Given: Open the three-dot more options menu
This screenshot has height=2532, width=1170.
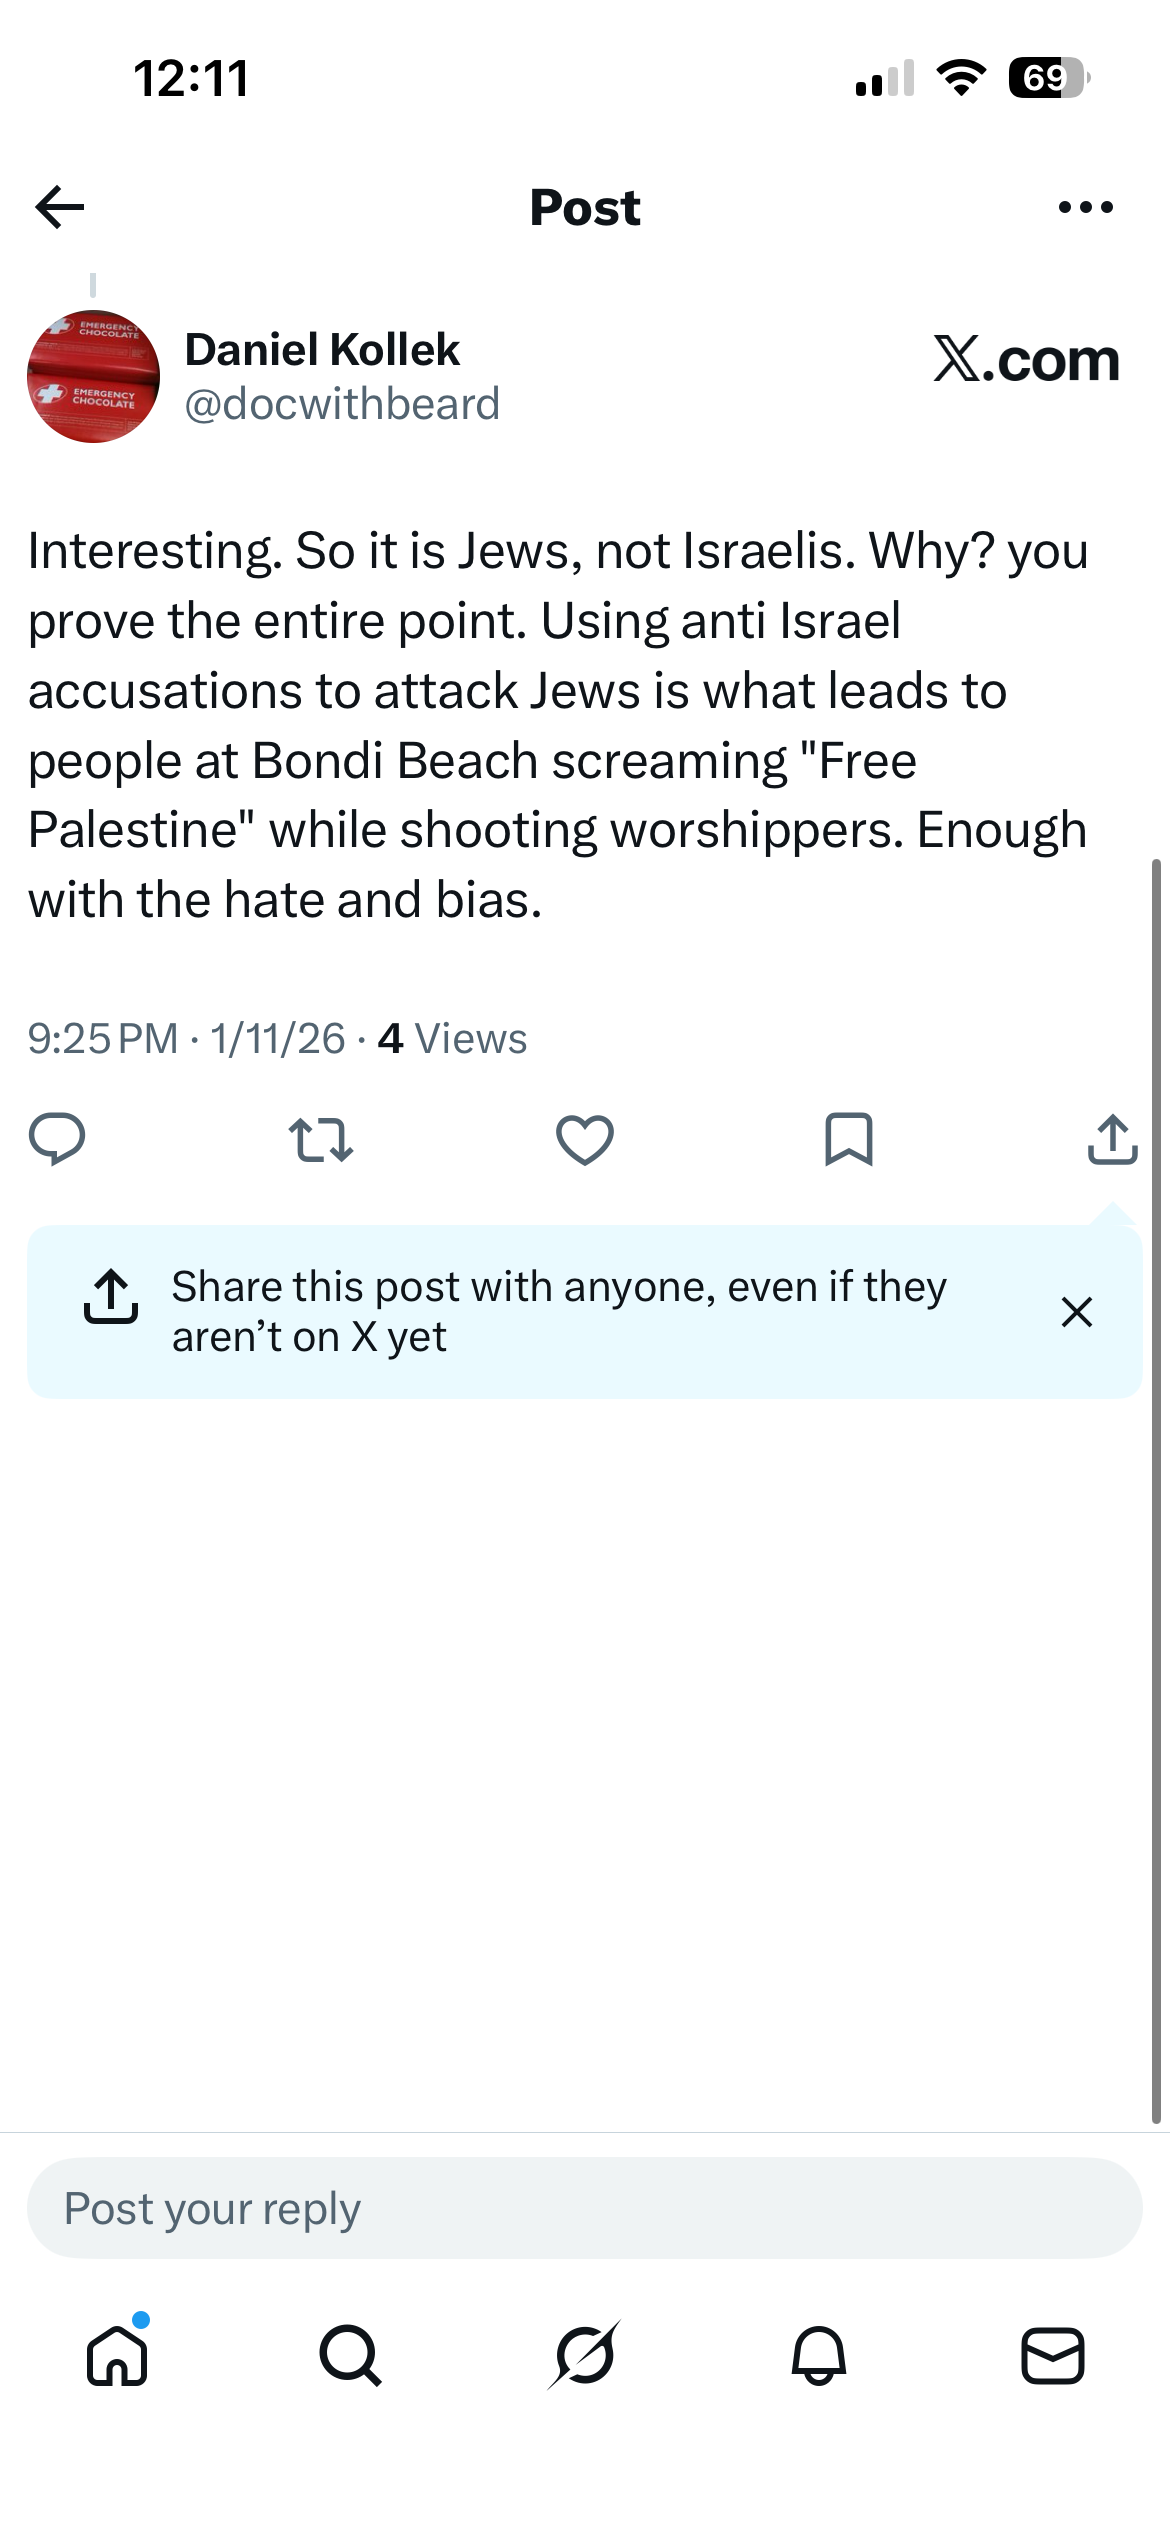Looking at the screenshot, I should pyautogui.click(x=1085, y=207).
